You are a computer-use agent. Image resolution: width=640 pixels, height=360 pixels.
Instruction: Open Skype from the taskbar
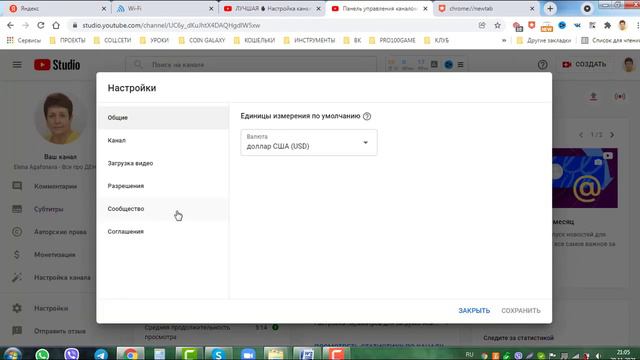click(218, 354)
